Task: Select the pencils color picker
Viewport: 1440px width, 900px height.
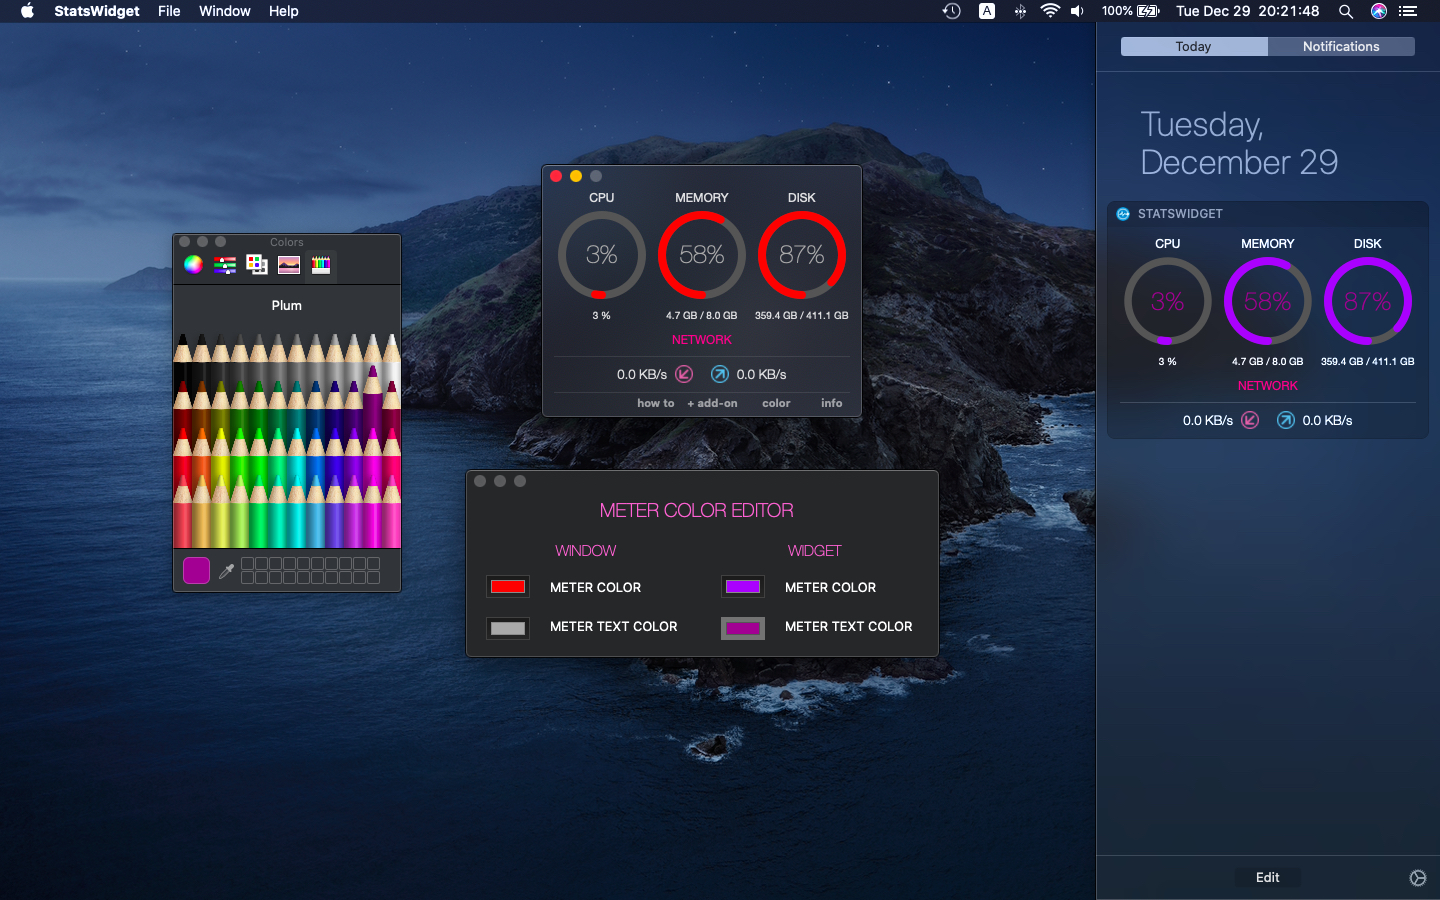Action: tap(320, 264)
